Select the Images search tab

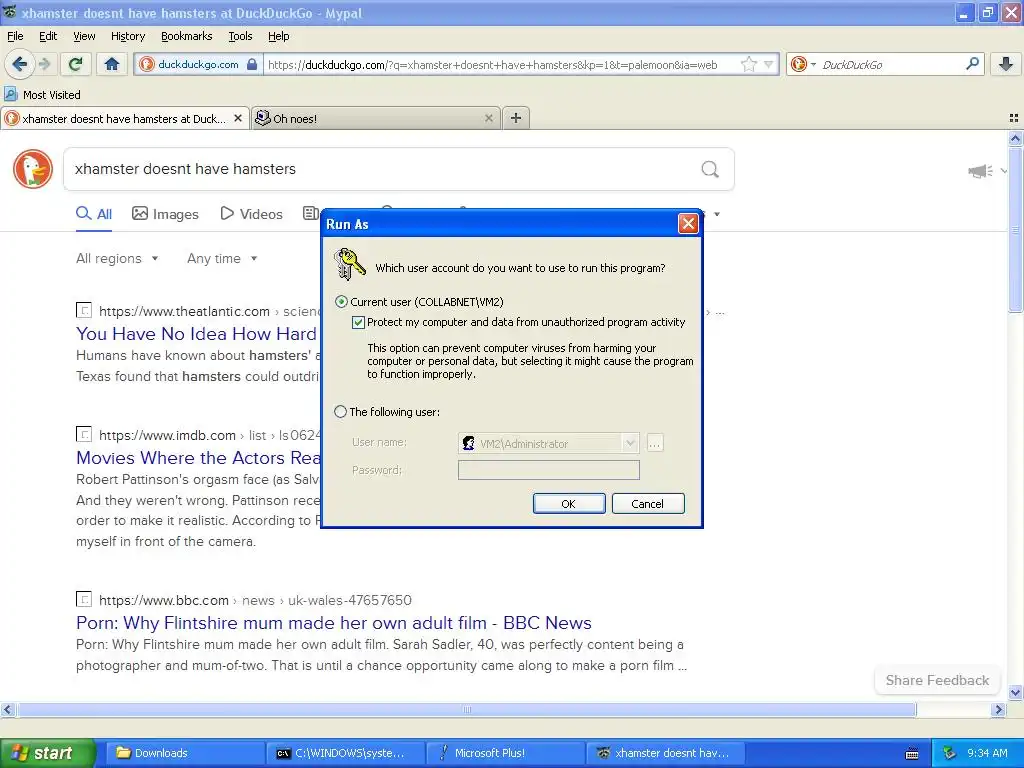click(165, 214)
